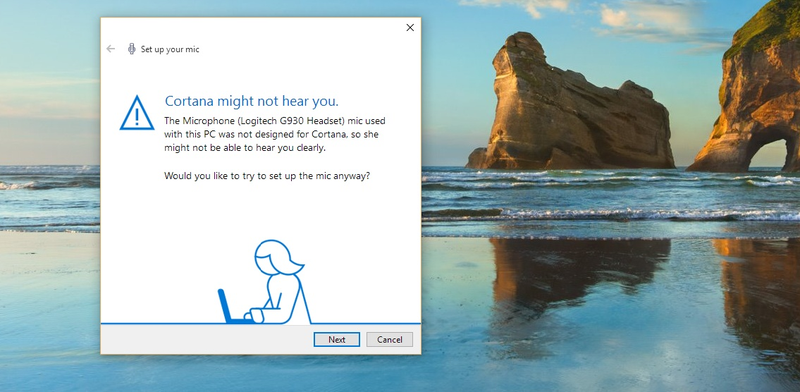Click the woman with laptop illustration
The image size is (800, 392).
[x=265, y=281]
